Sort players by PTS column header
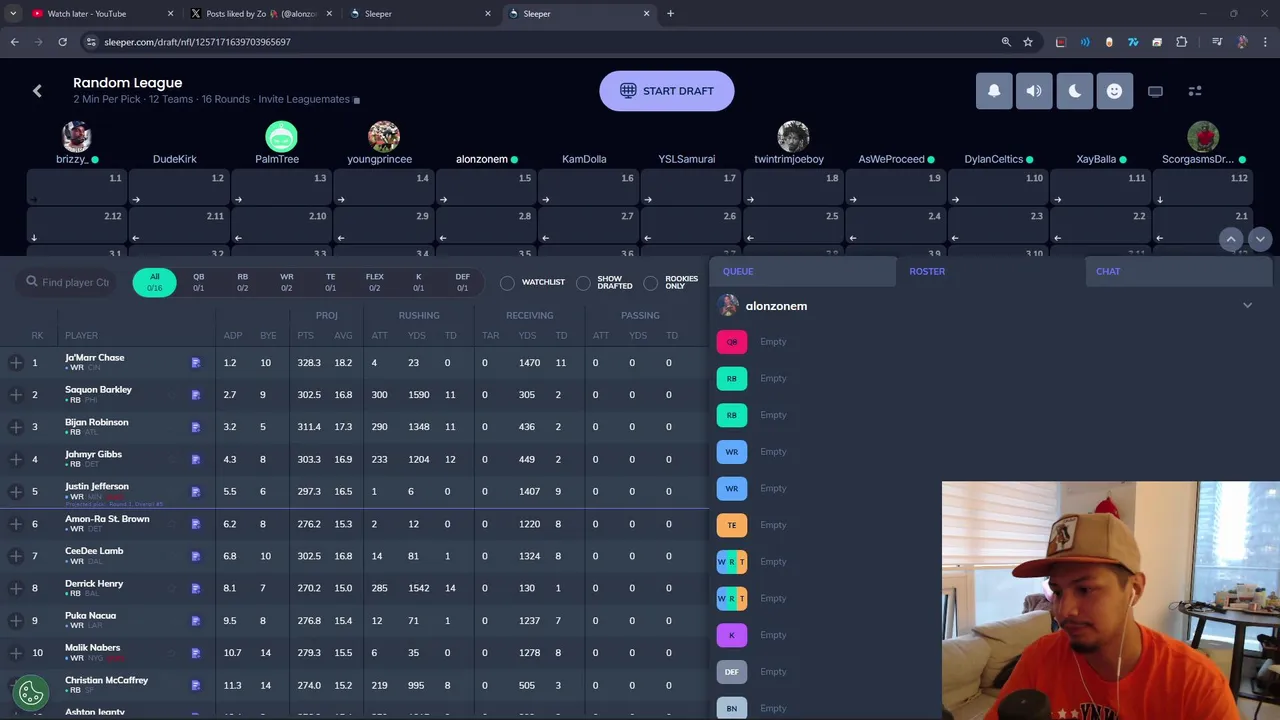Viewport: 1280px width, 720px height. tap(305, 336)
